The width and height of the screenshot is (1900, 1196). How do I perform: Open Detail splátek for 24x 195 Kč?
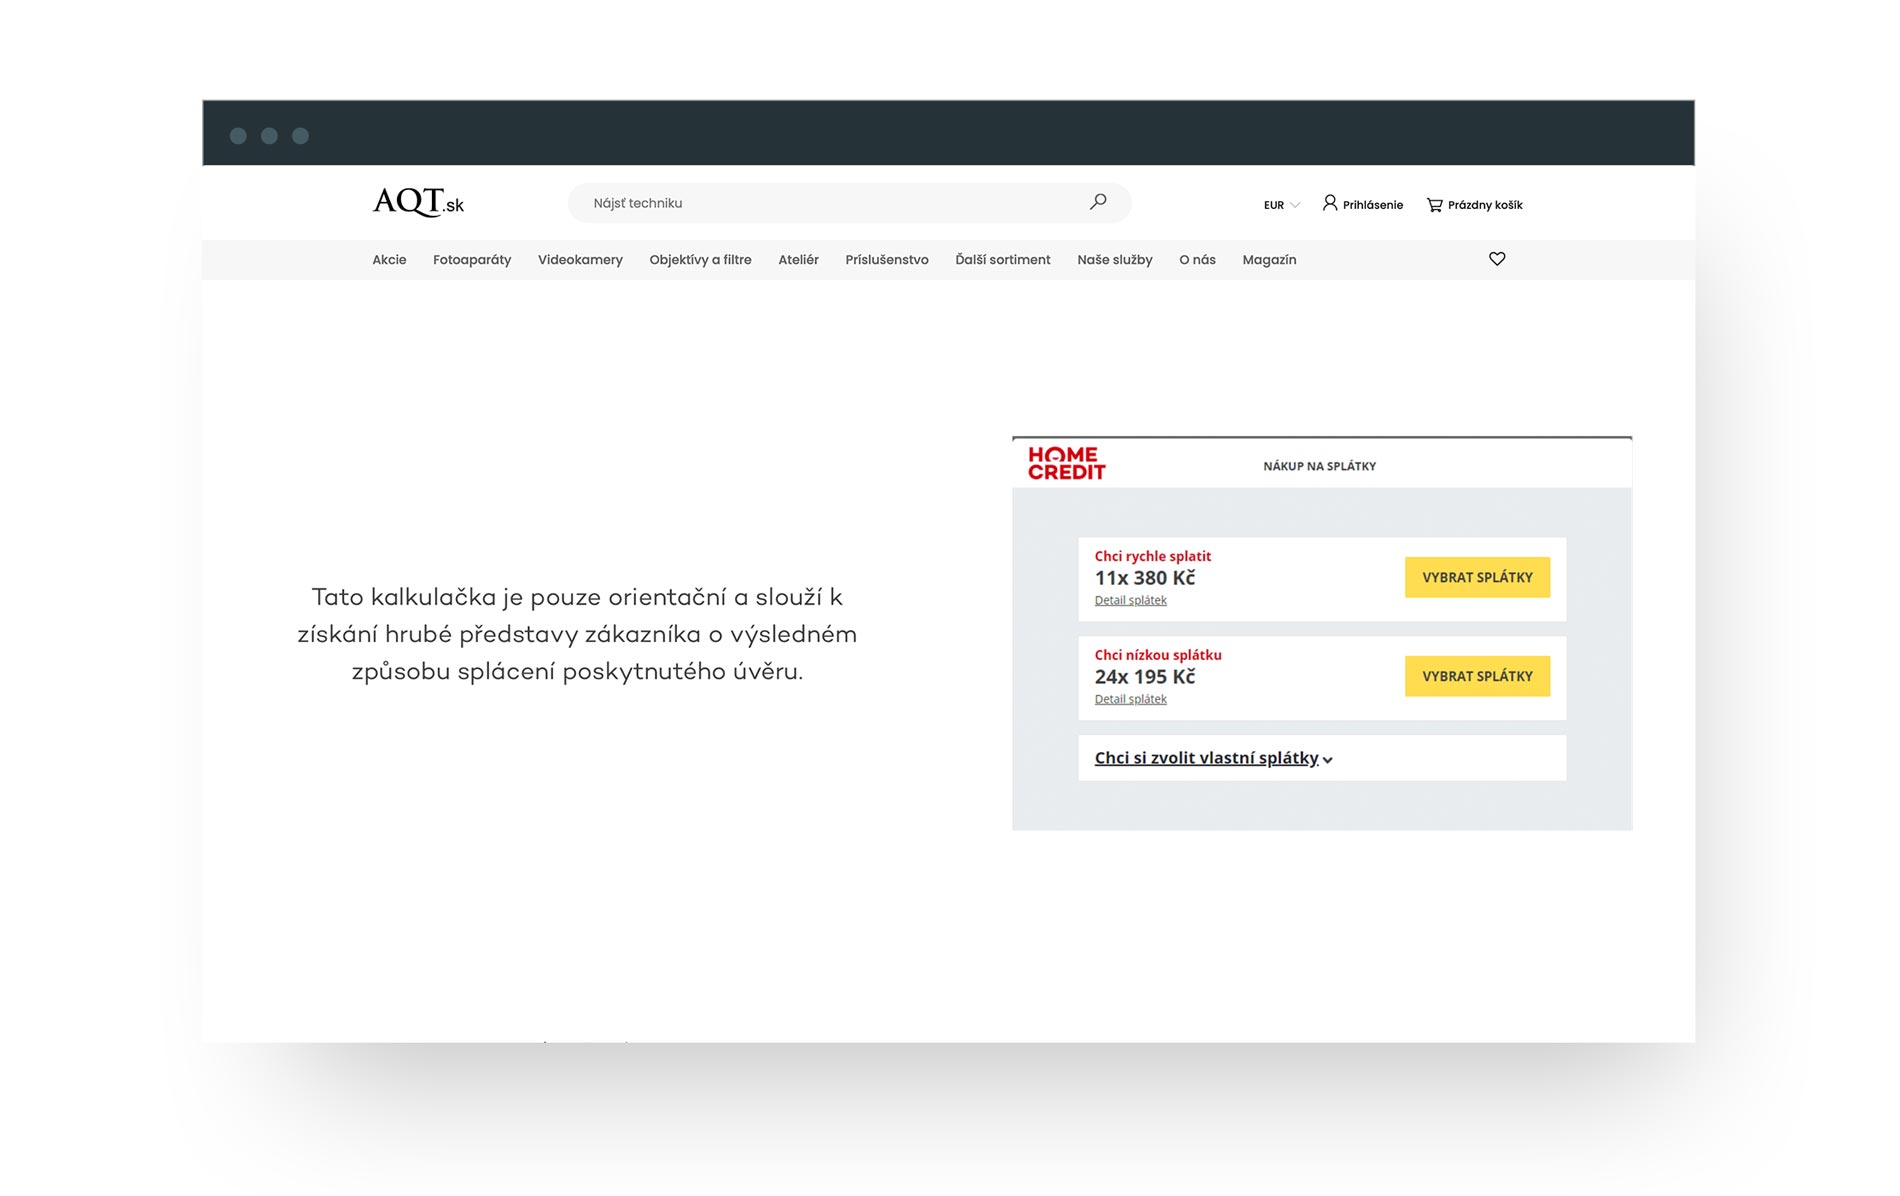tap(1130, 699)
